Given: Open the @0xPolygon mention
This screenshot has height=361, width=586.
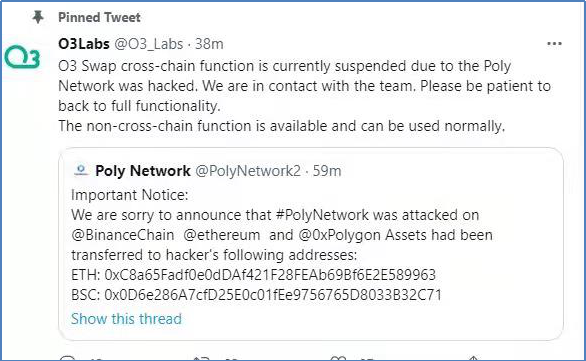Looking at the screenshot, I should (339, 235).
